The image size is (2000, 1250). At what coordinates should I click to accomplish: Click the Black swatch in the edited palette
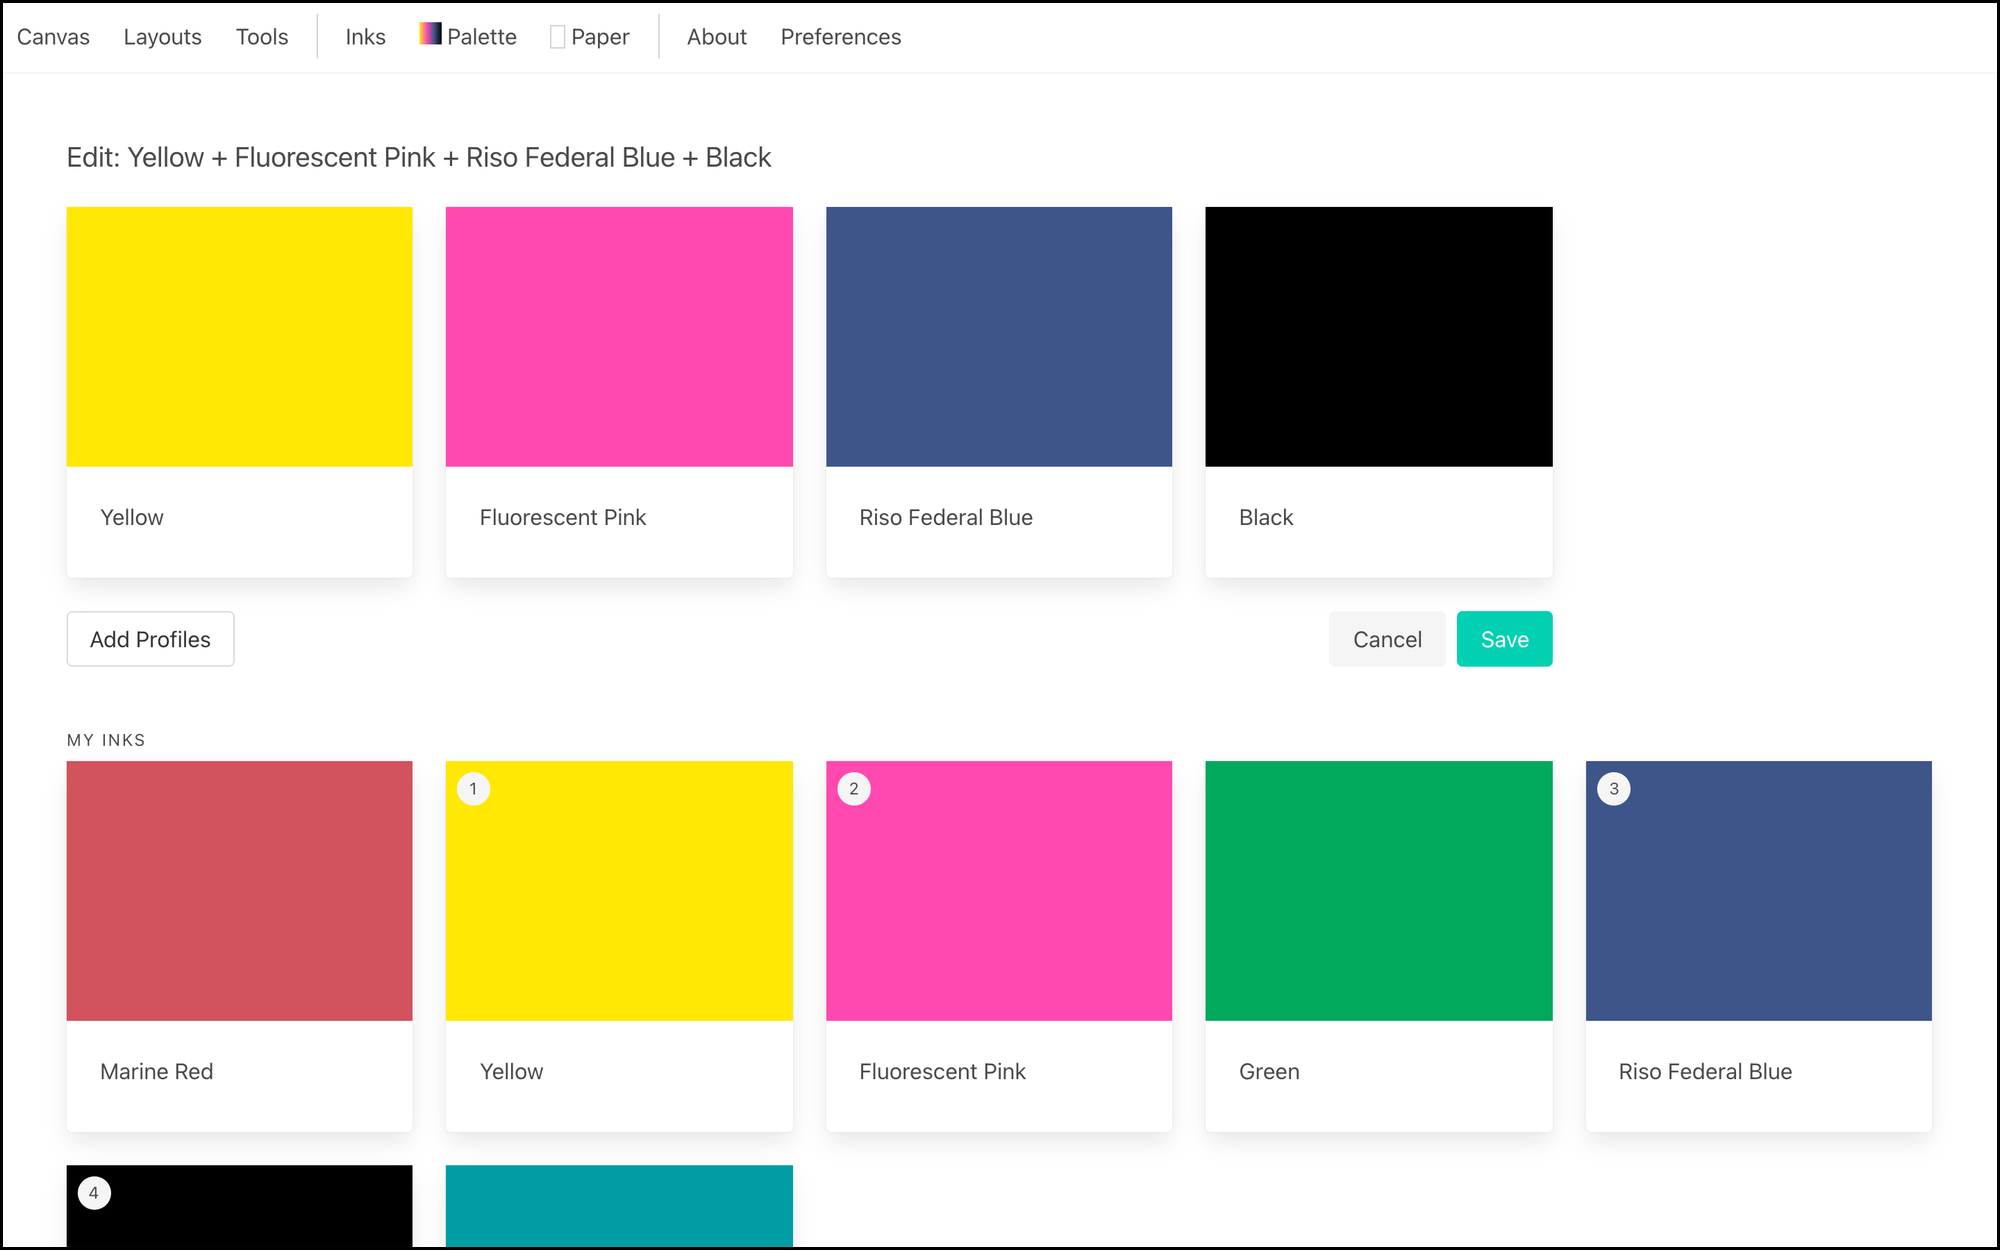pyautogui.click(x=1378, y=337)
